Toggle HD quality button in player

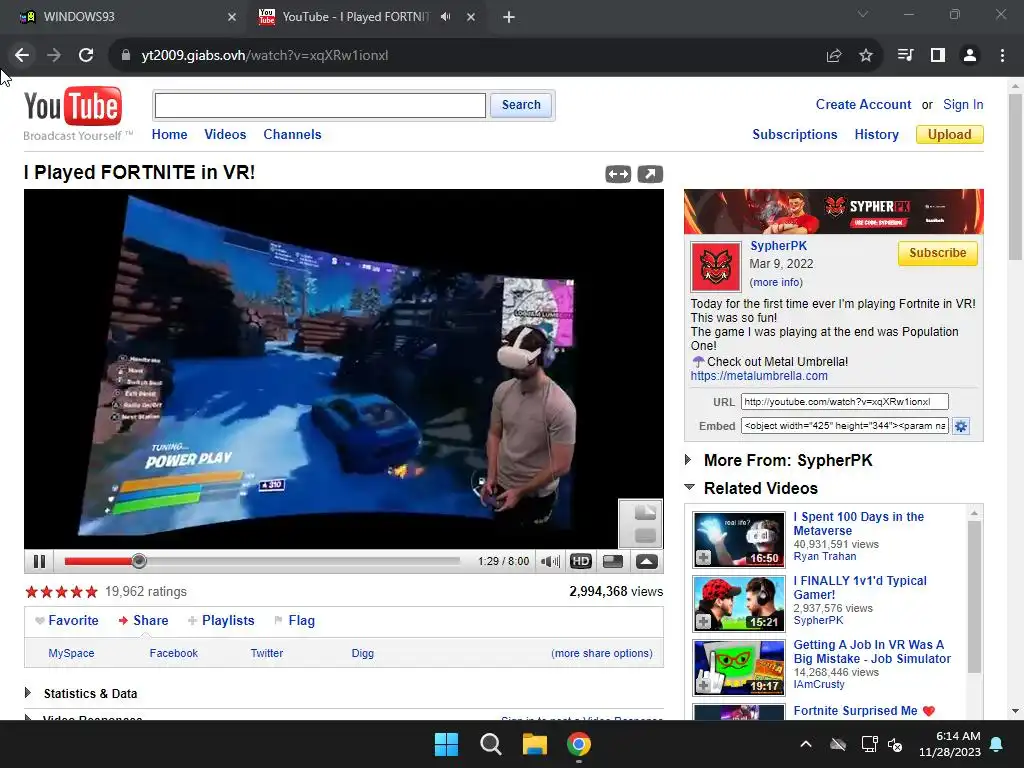pos(581,562)
